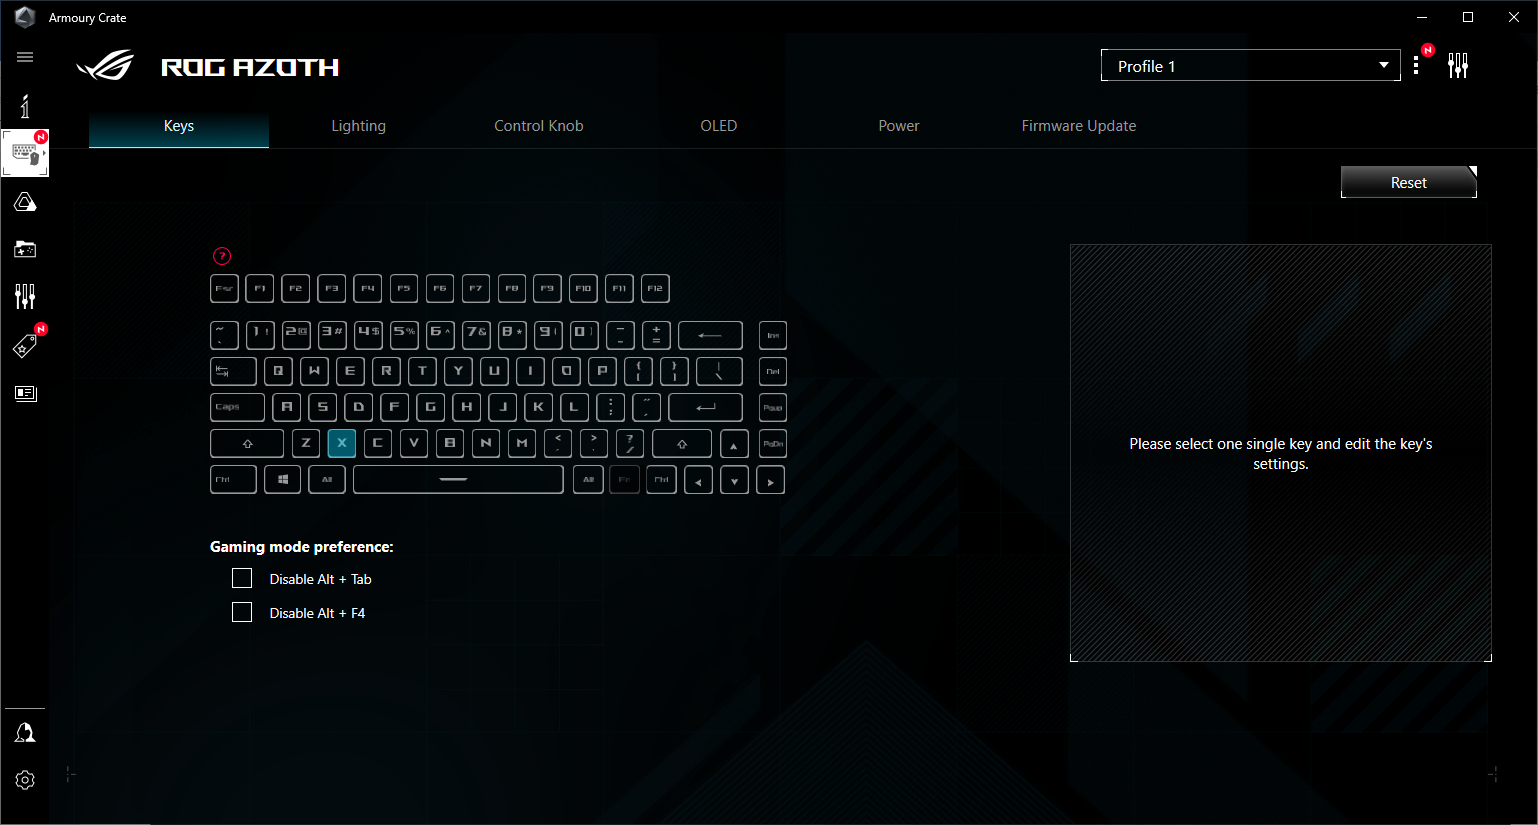Select the Down arrow key
The image size is (1538, 825).
point(734,480)
